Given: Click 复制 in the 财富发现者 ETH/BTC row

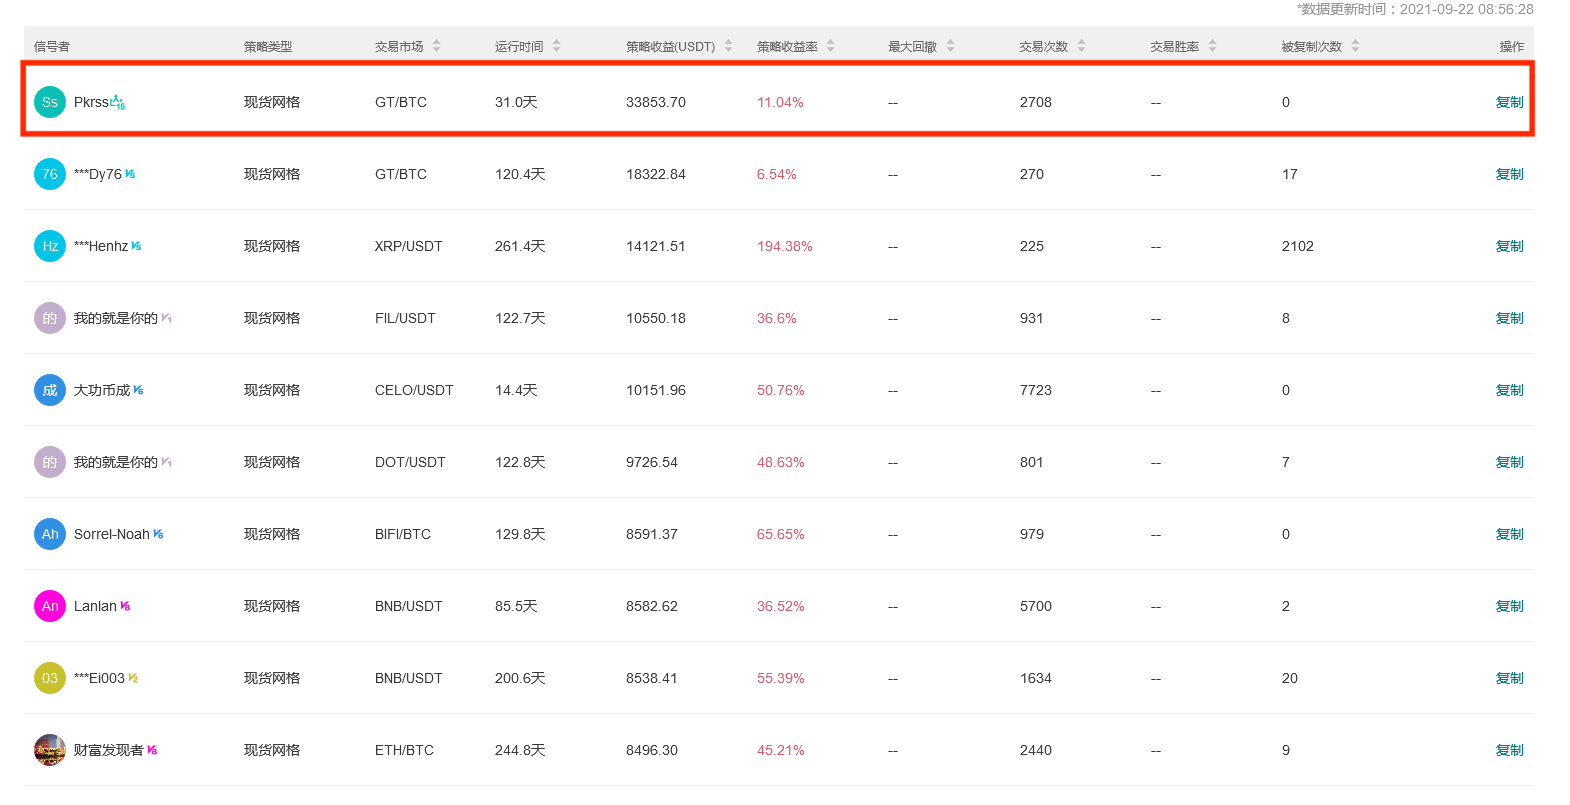Looking at the screenshot, I should [1509, 750].
